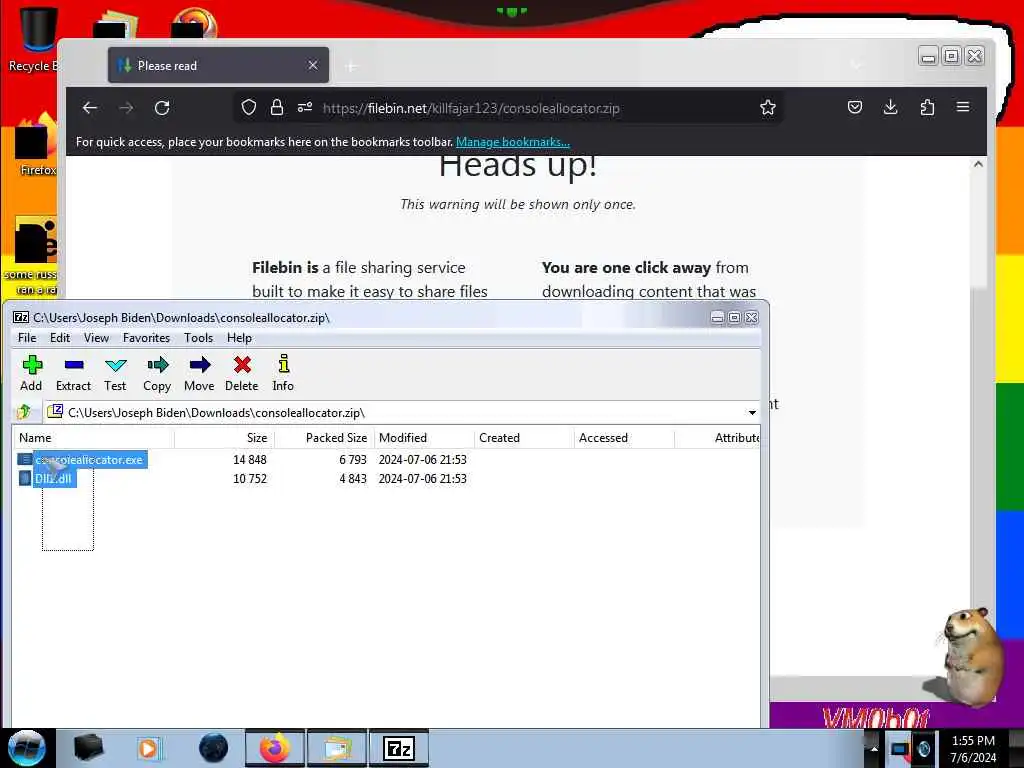1024x768 pixels.
Task: Click the packed size 6 793 cell
Action: 353,460
